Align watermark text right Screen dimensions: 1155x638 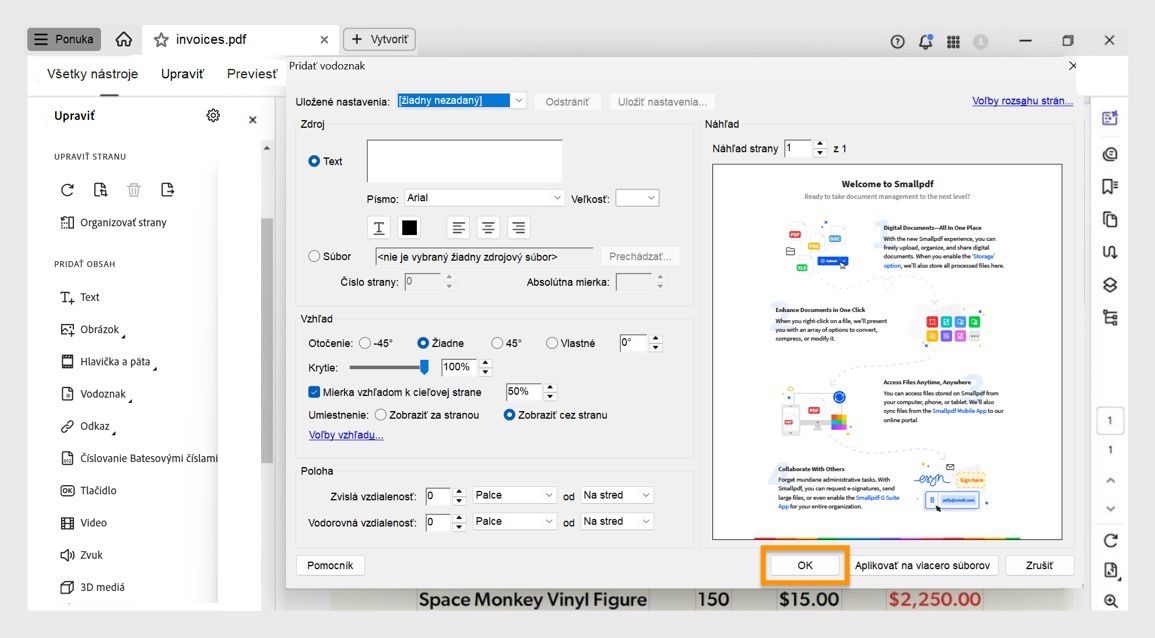coord(519,228)
